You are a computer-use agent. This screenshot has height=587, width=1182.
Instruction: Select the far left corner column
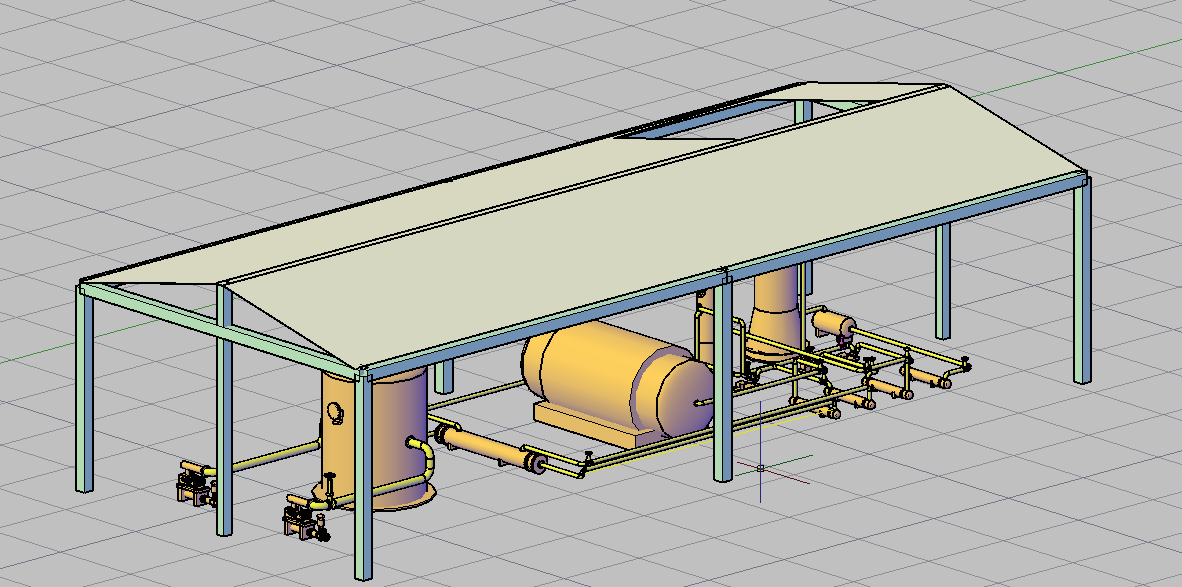tap(84, 388)
